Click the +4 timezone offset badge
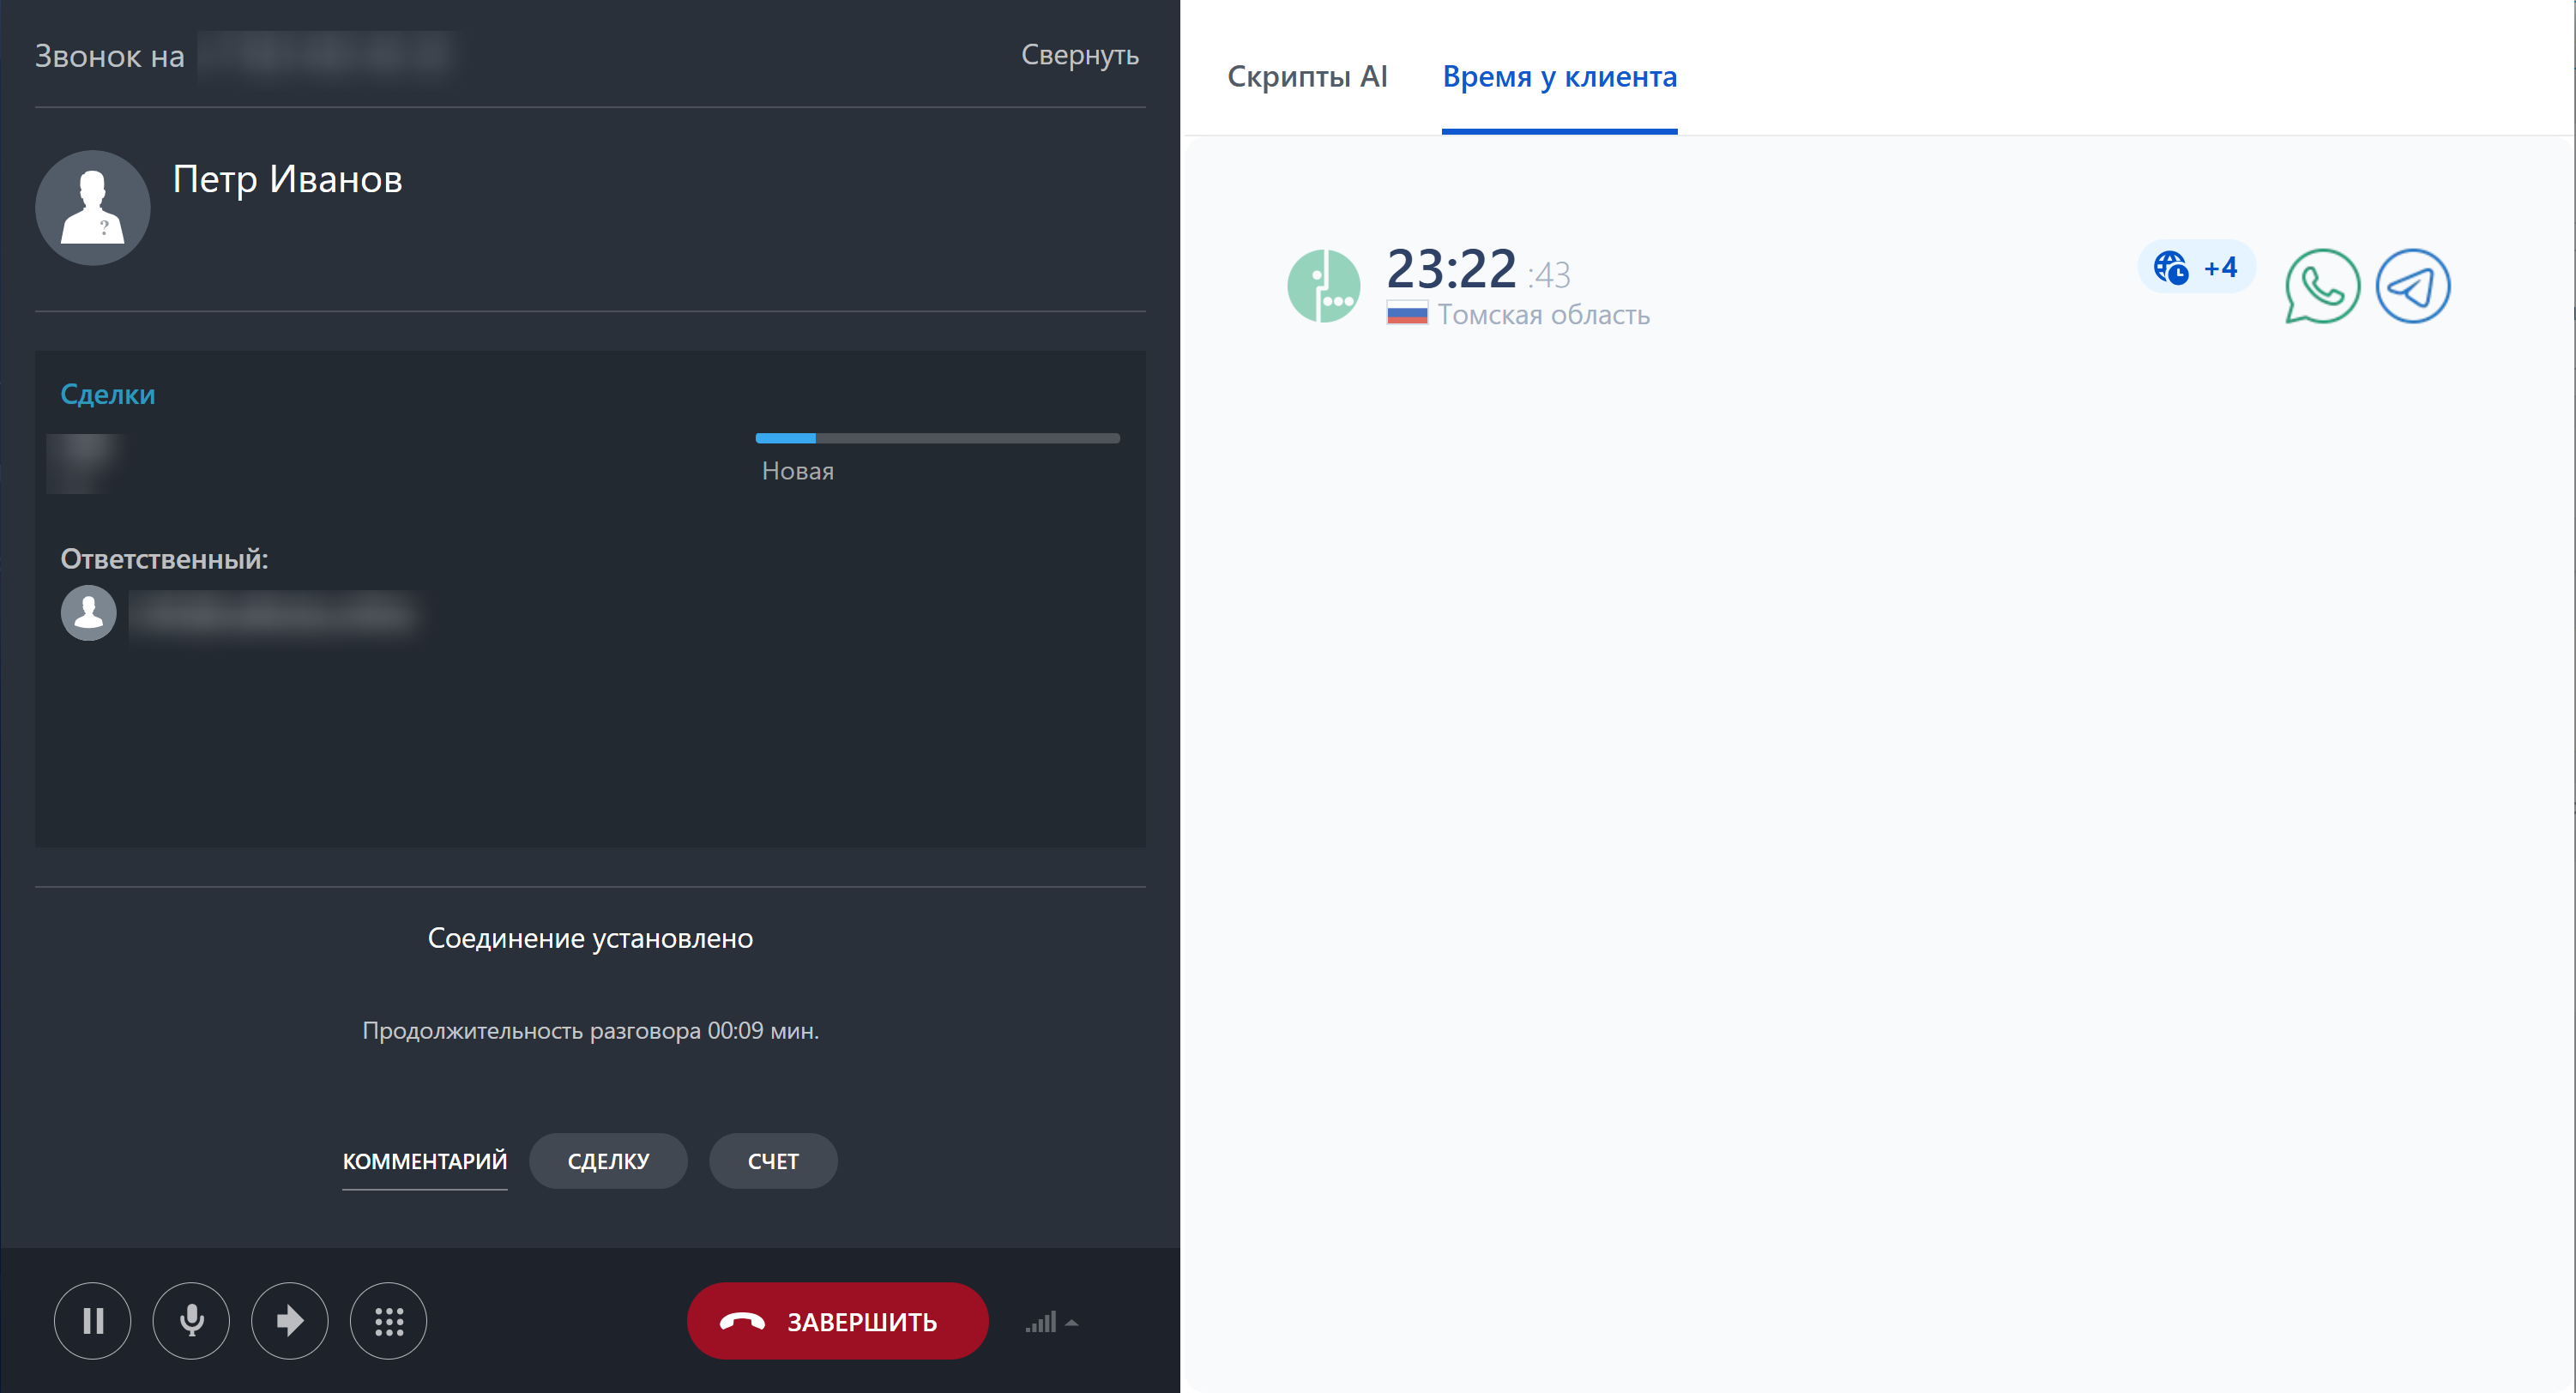 point(2196,267)
